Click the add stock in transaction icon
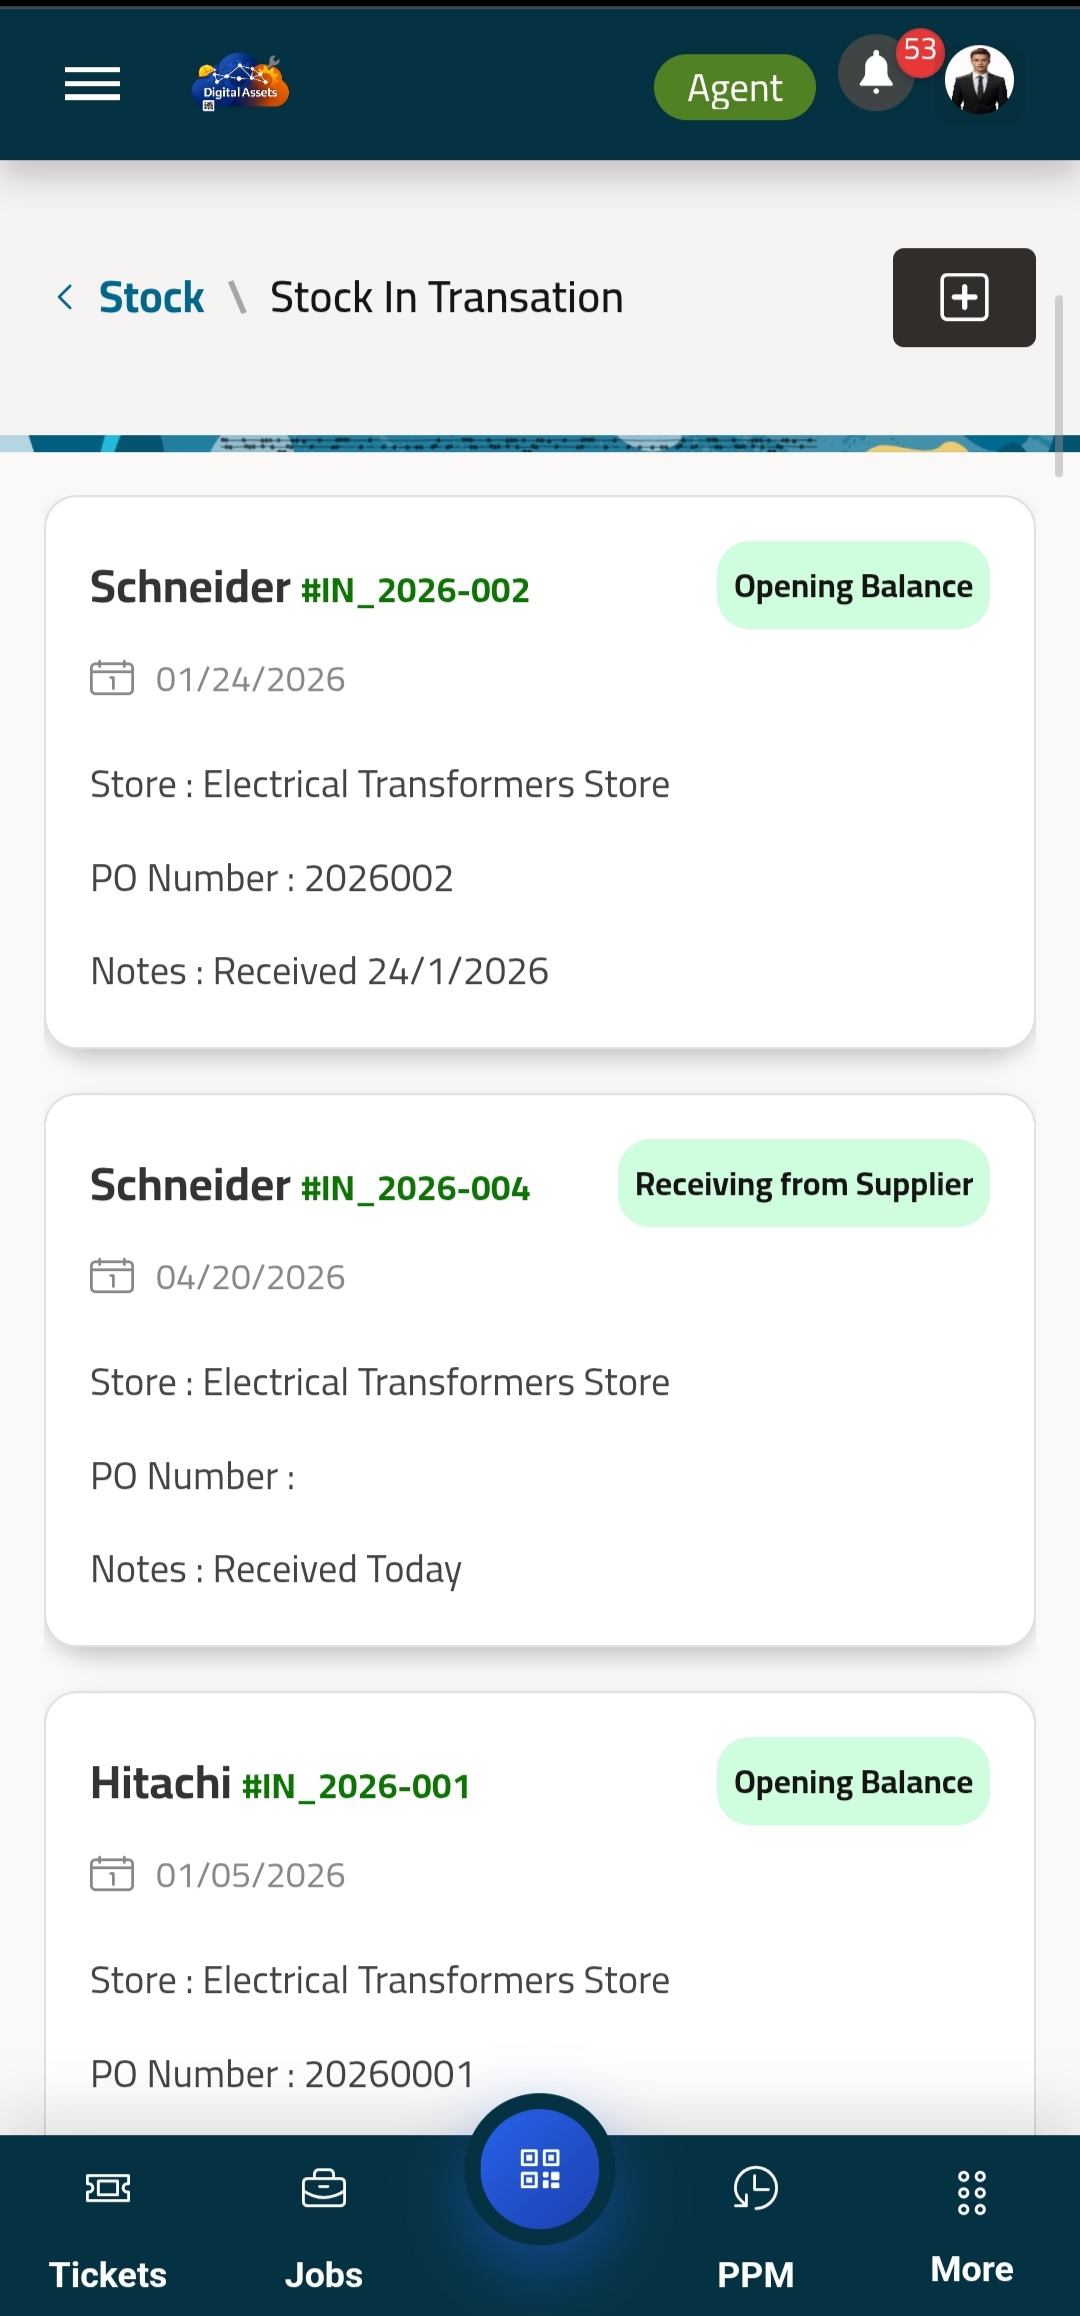 pos(963,297)
